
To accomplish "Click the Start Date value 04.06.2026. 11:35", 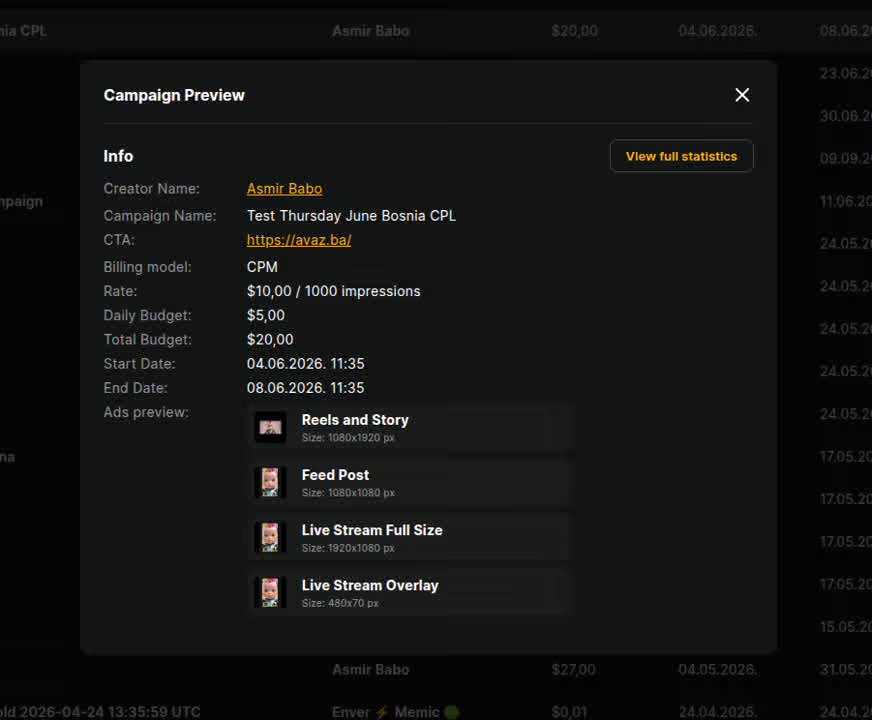I will click(305, 364).
